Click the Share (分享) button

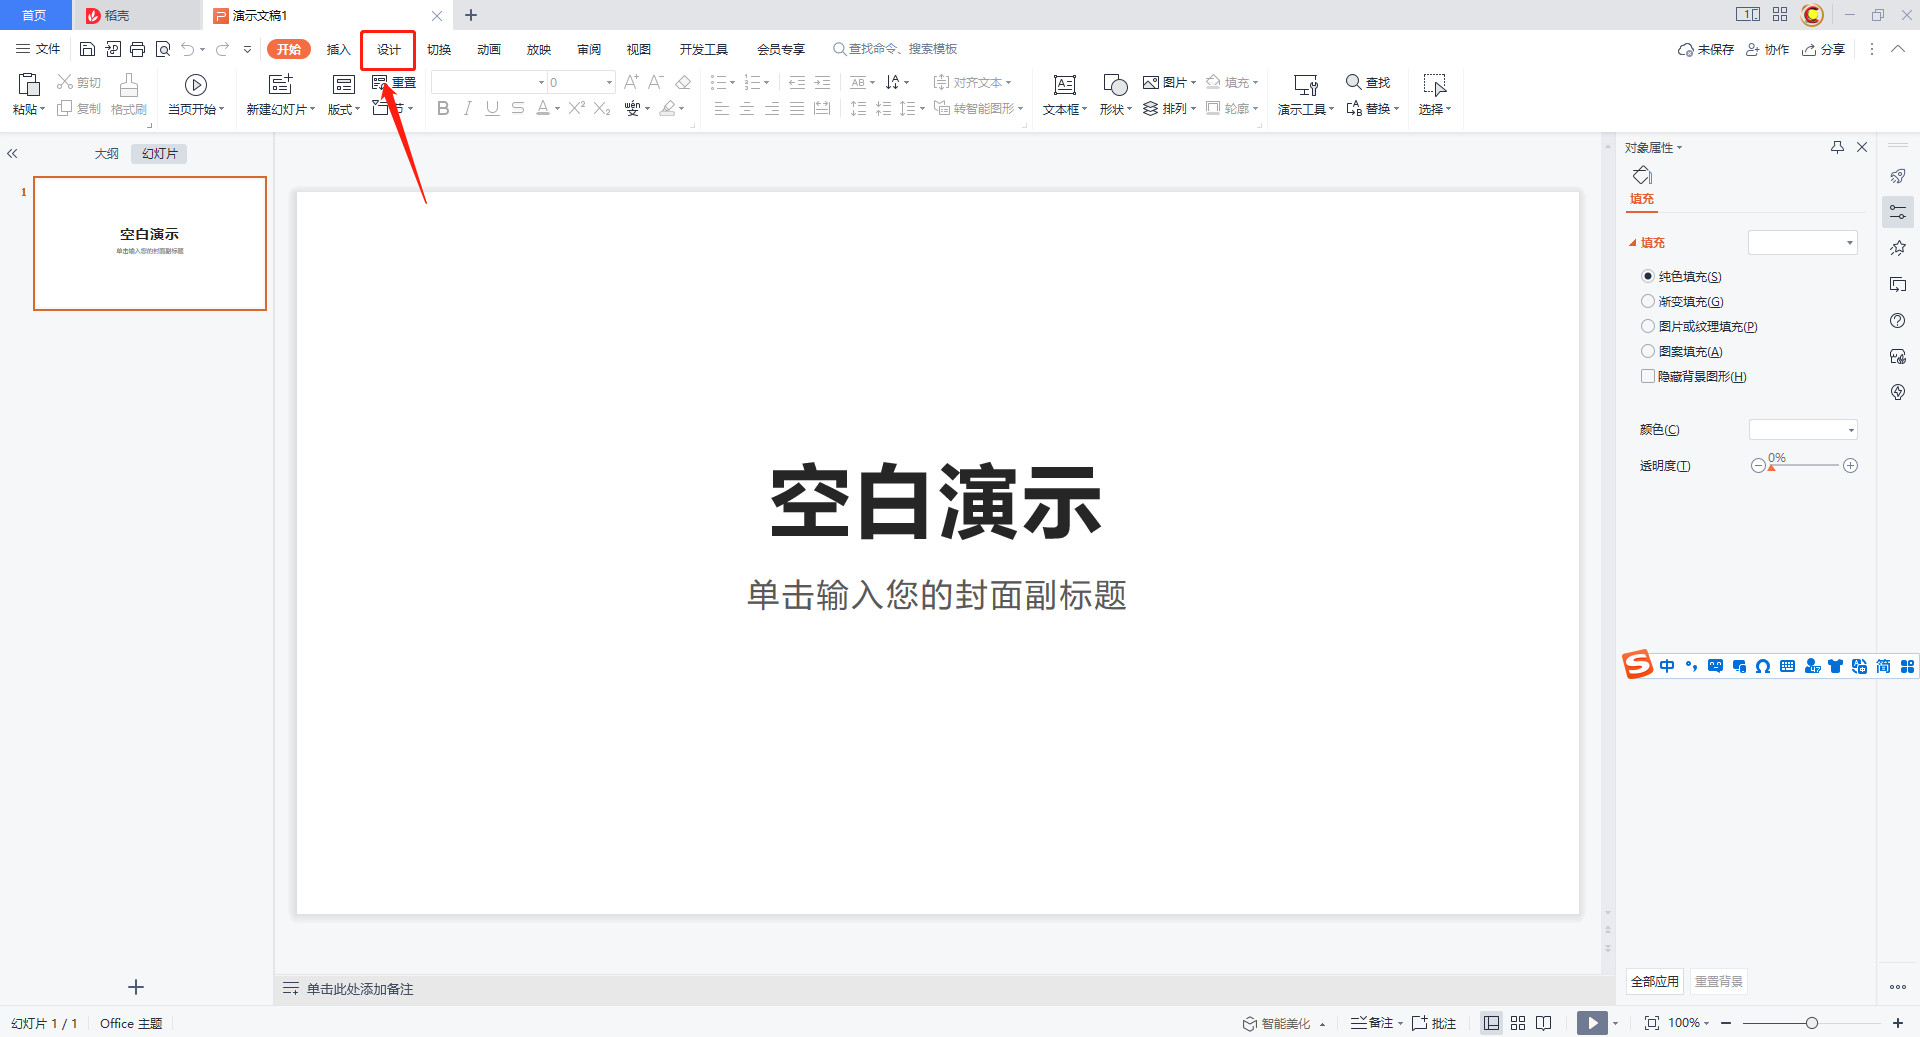(1823, 49)
